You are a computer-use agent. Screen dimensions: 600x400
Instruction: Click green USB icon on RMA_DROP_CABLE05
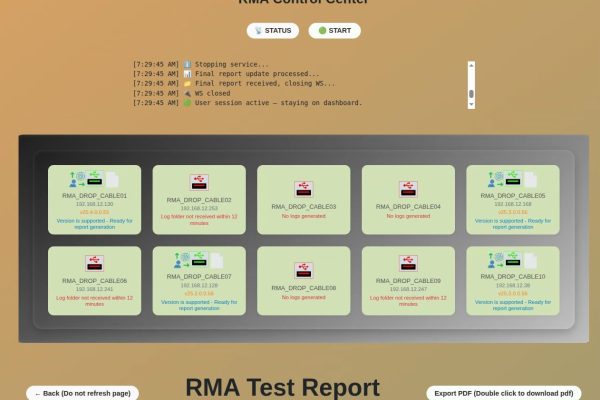[513, 178]
